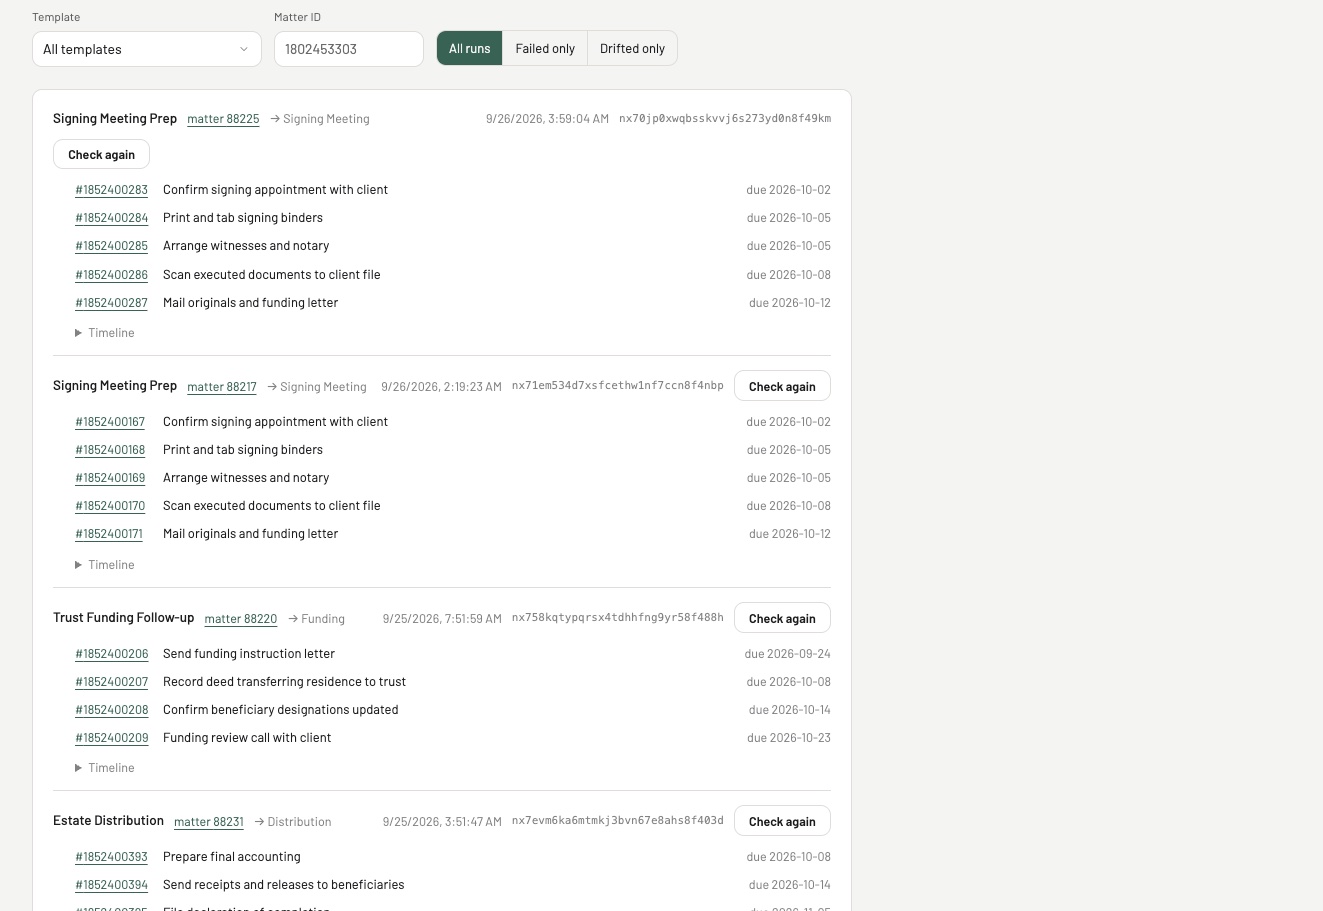
Task: Expand Timeline under matter 88217 run
Action: pos(104,565)
